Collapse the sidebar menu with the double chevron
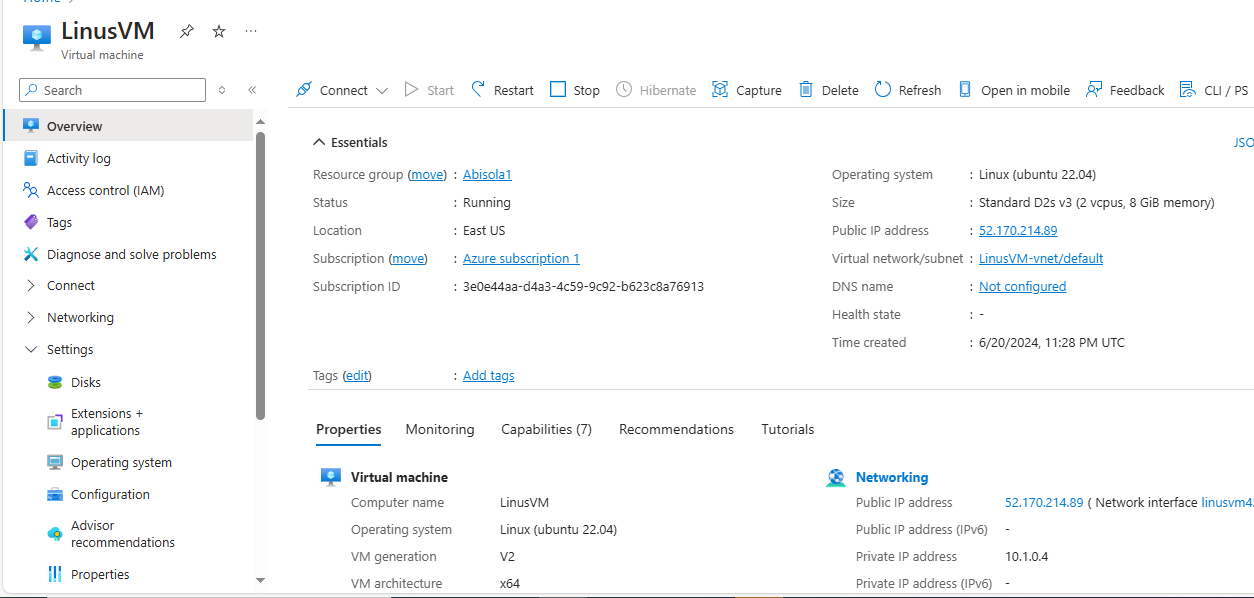This screenshot has width=1254, height=598. click(x=252, y=90)
